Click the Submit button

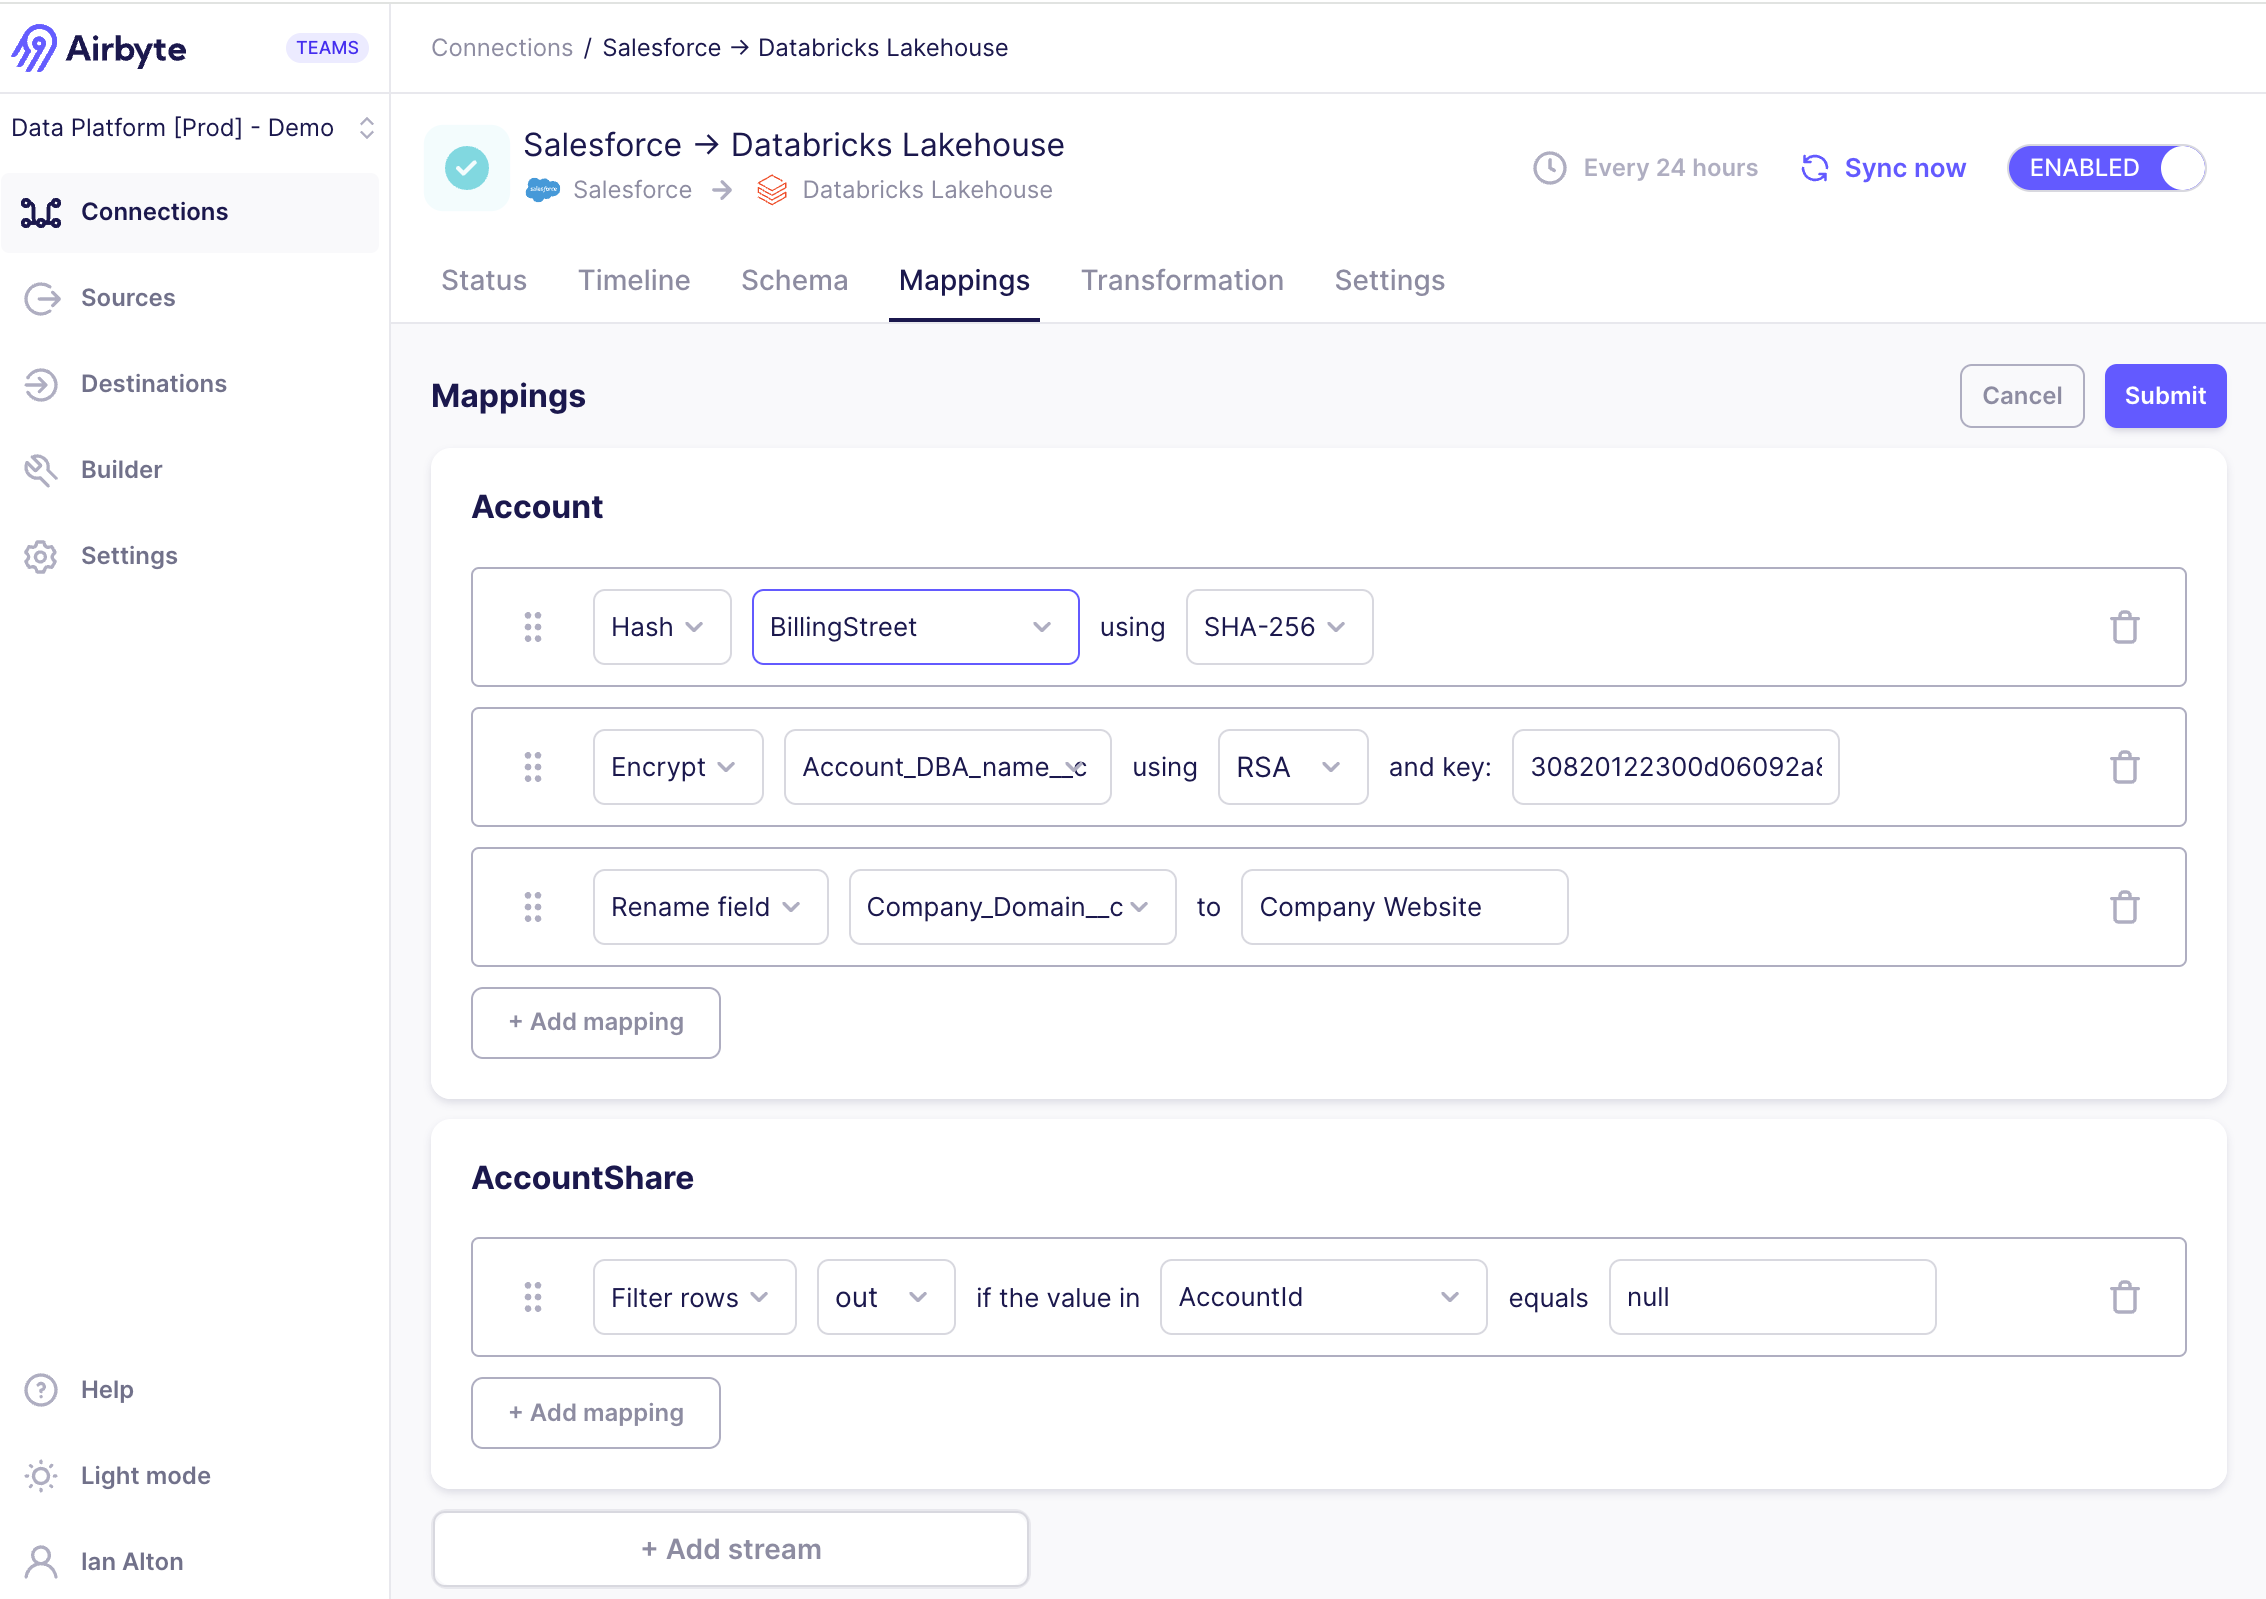[x=2164, y=395]
